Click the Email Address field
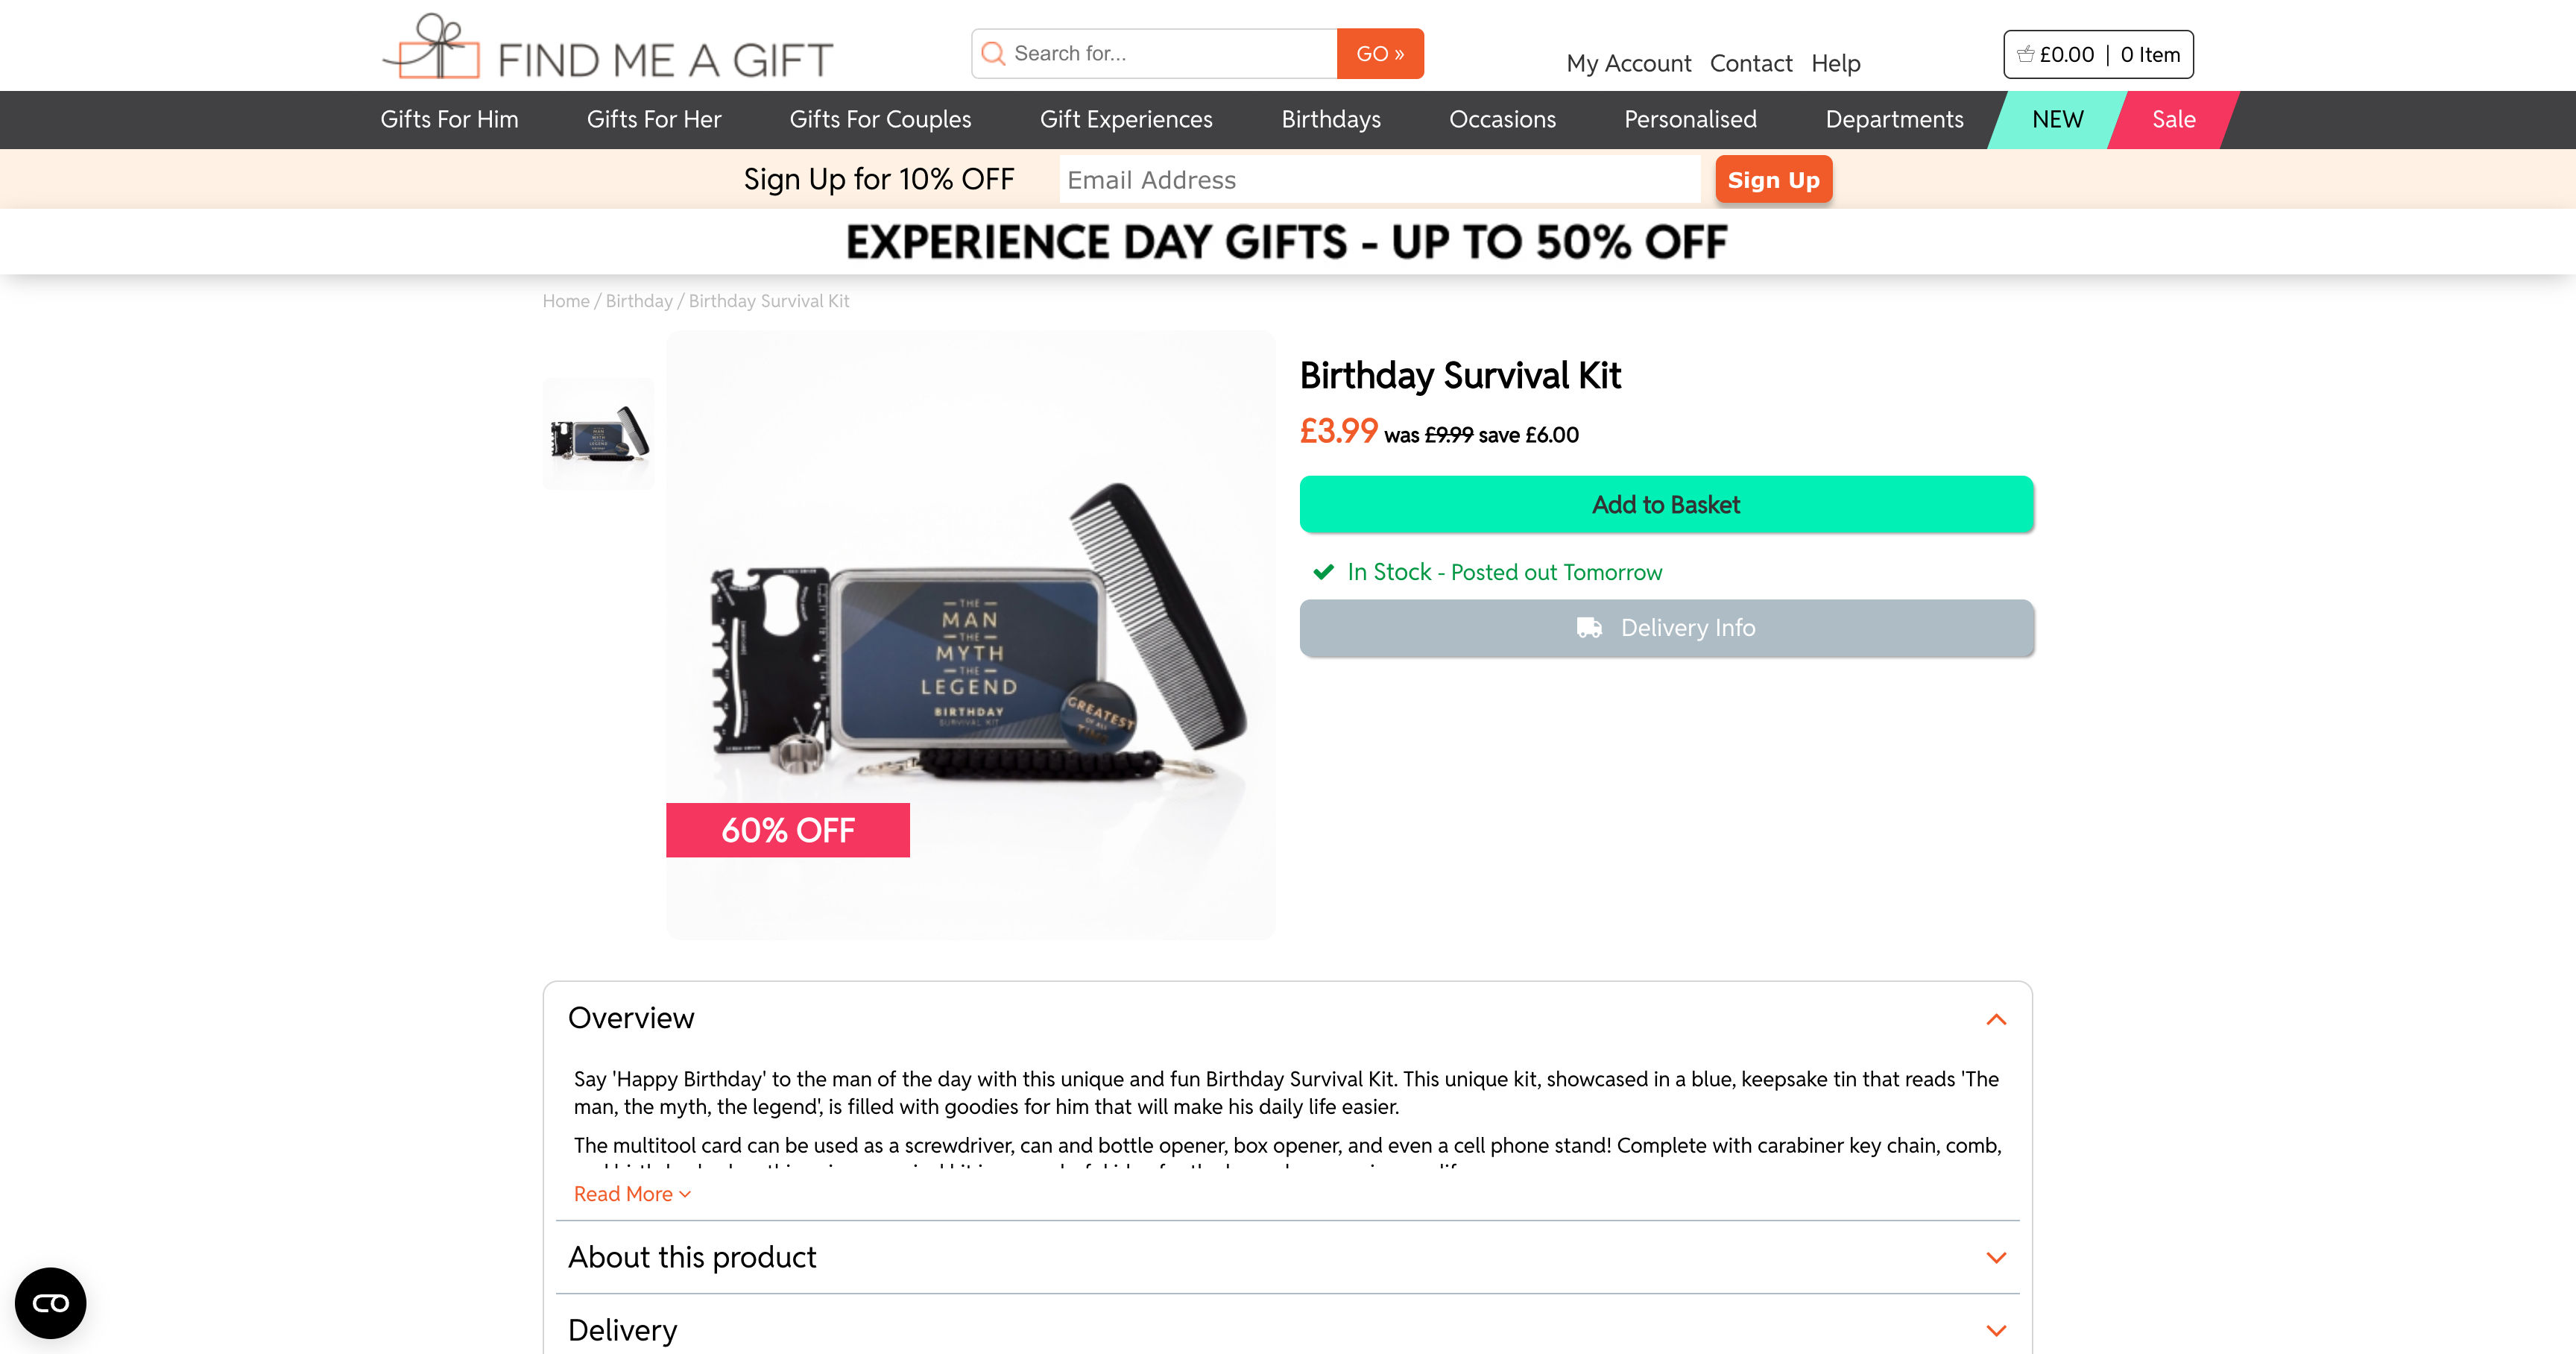 point(1379,180)
